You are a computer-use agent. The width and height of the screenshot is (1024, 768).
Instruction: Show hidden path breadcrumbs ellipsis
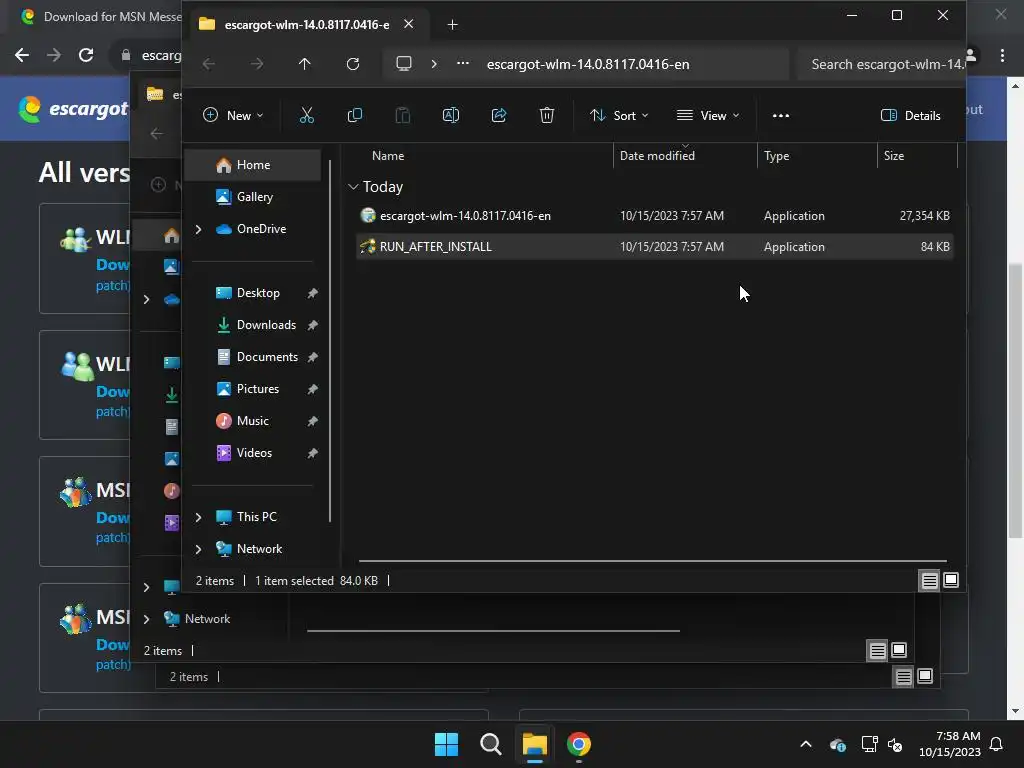coord(462,64)
